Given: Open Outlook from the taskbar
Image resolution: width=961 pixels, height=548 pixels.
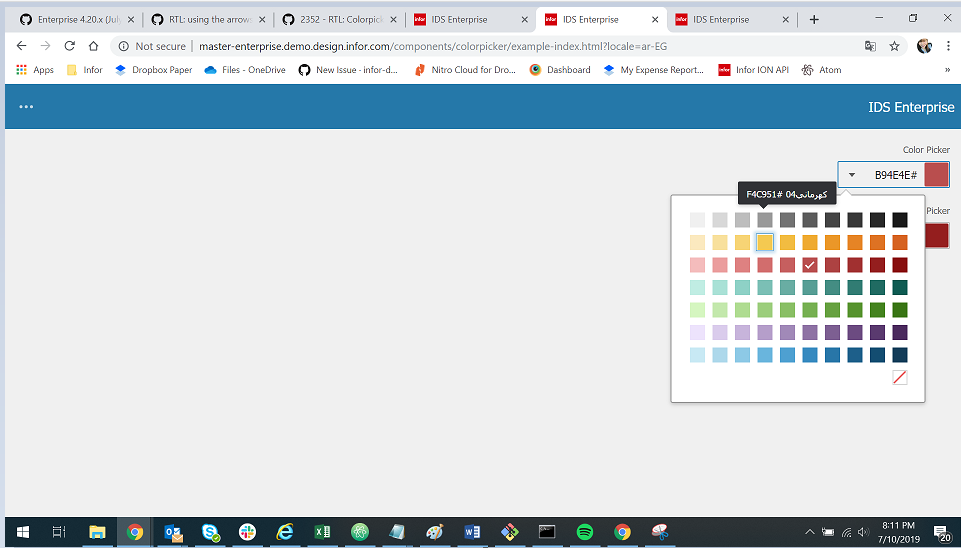Looking at the screenshot, I should pyautogui.click(x=173, y=532).
